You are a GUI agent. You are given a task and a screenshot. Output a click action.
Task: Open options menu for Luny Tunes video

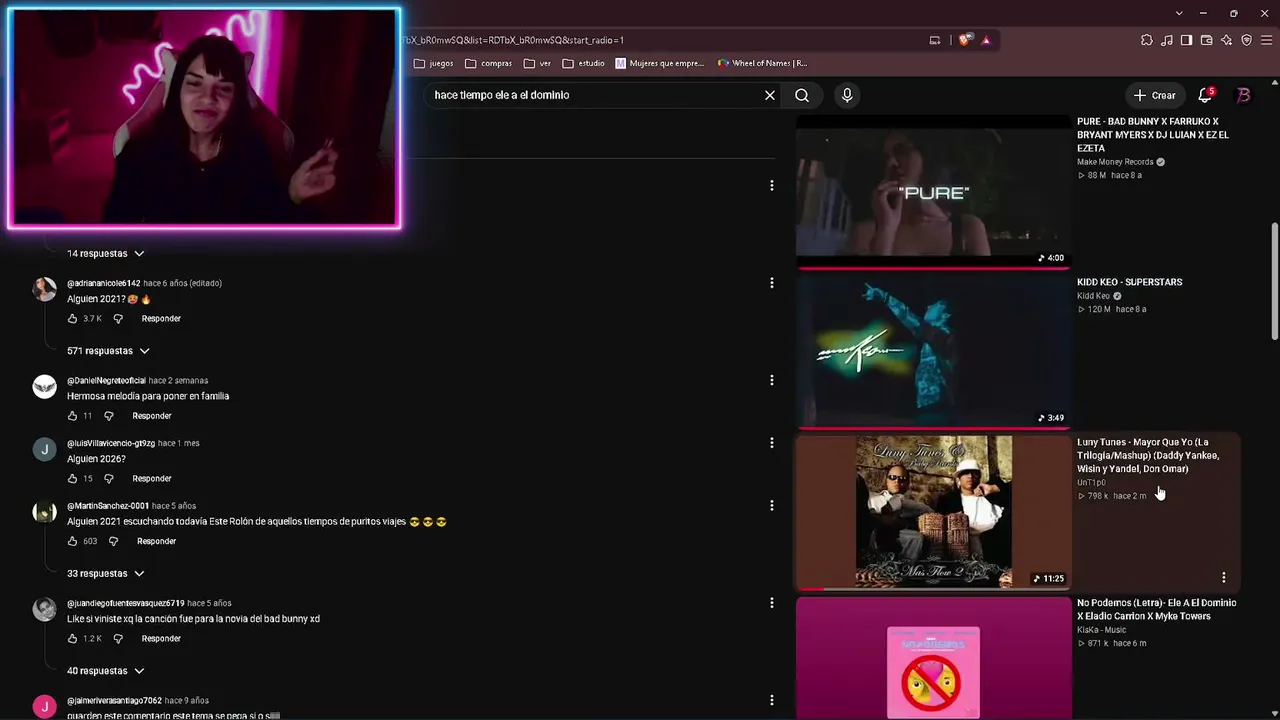click(x=1223, y=577)
